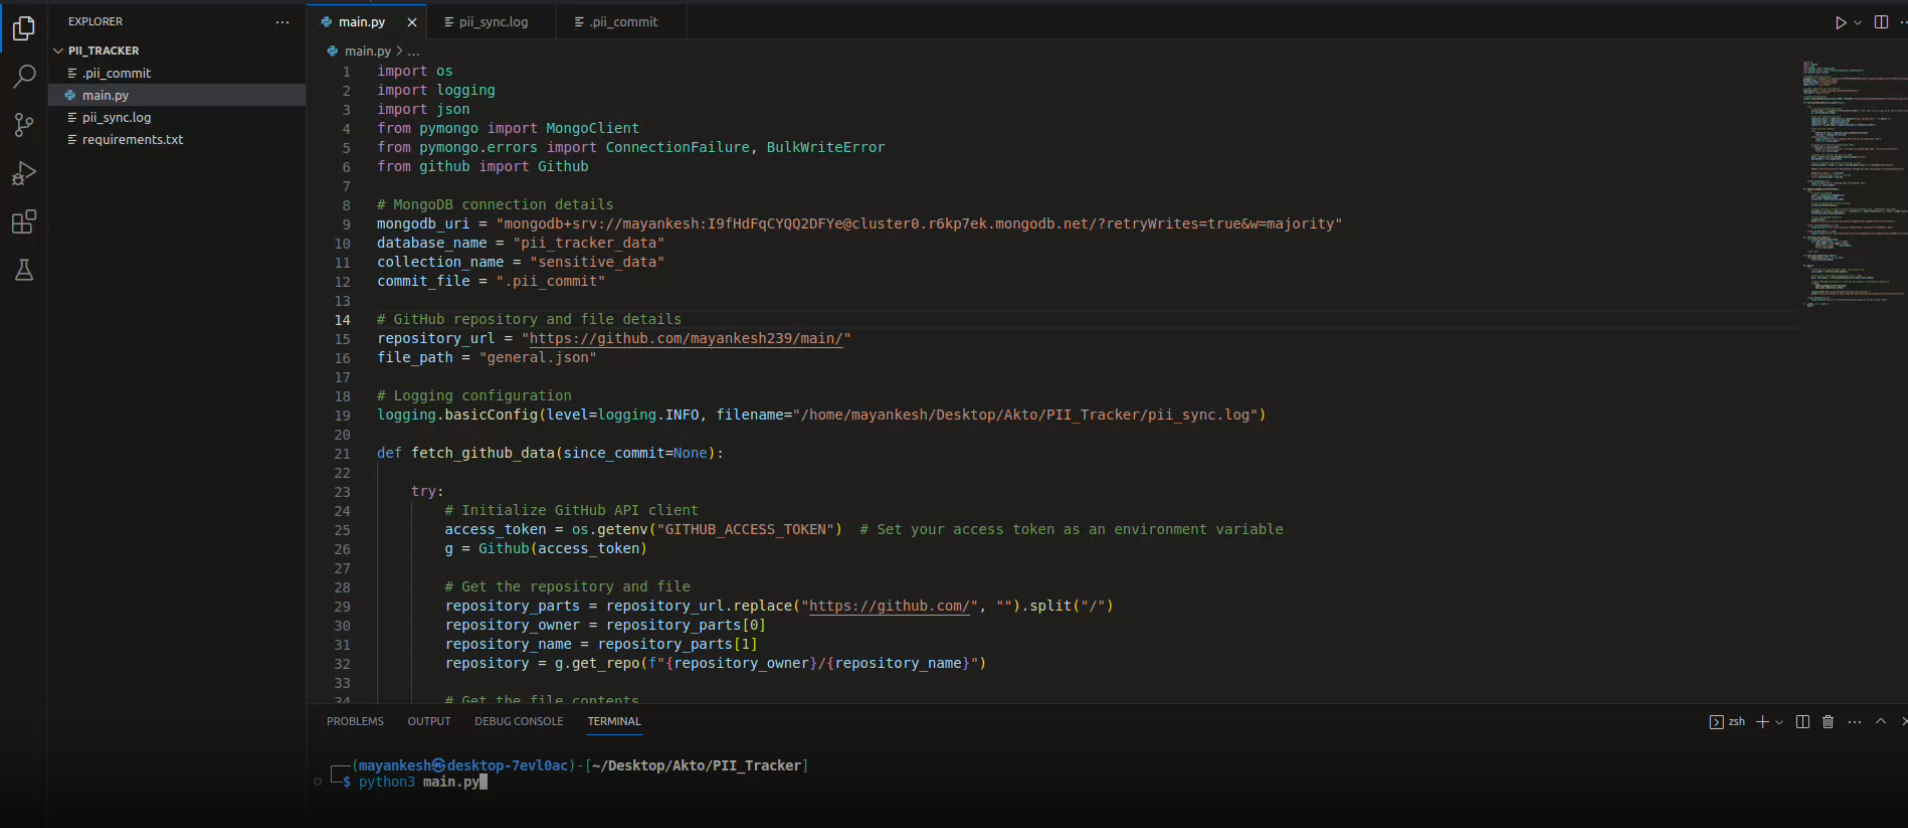Open requirements.txt from the explorer
The width and height of the screenshot is (1908, 828).
click(x=132, y=140)
